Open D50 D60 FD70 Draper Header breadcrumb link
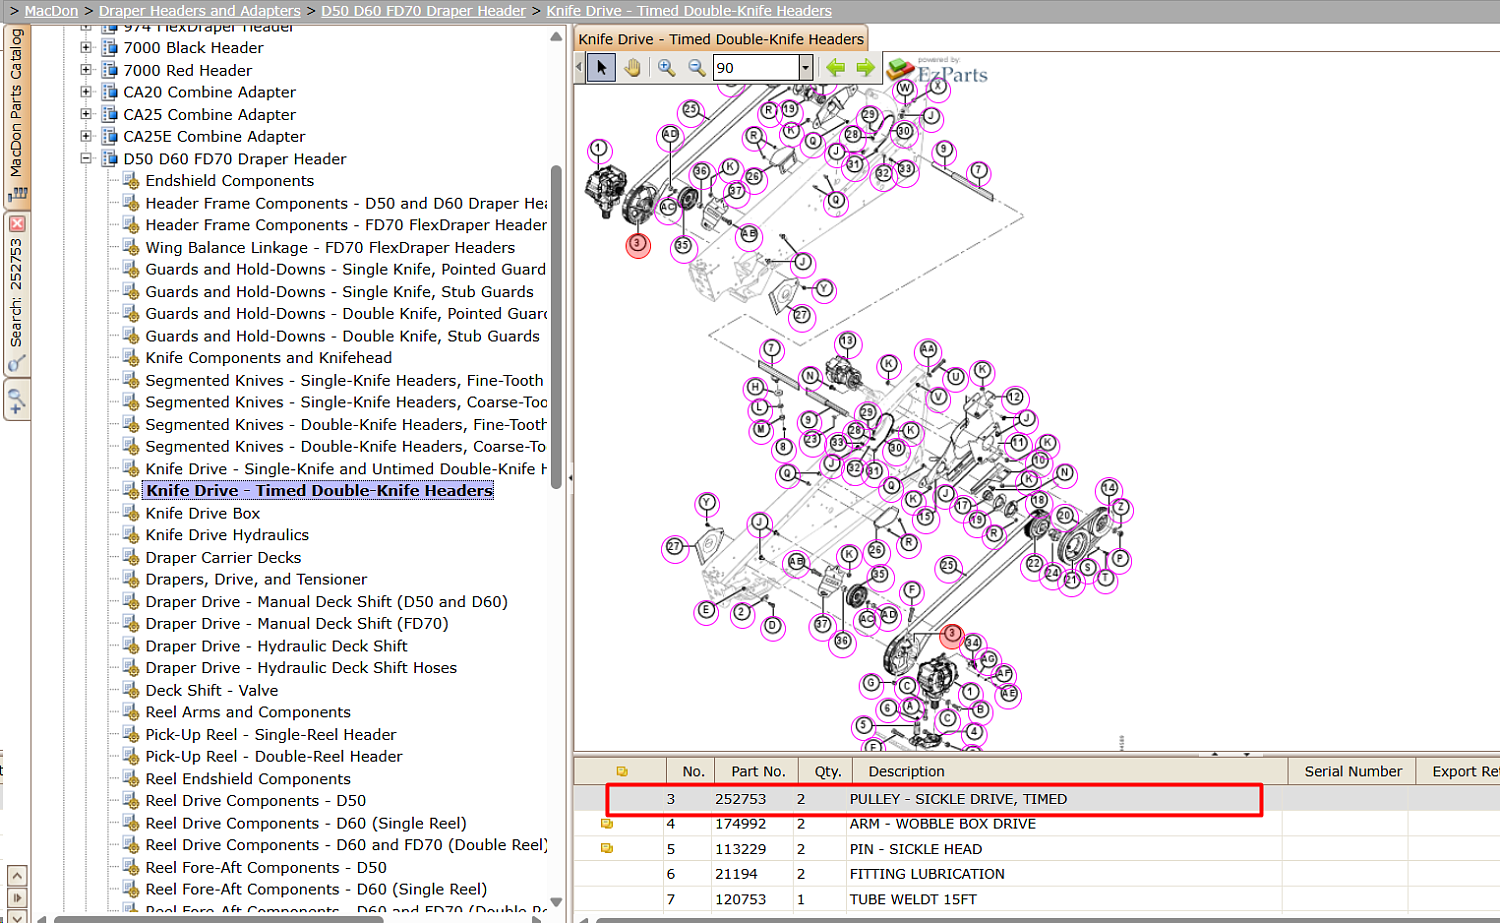Image resolution: width=1500 pixels, height=923 pixels. tap(423, 11)
